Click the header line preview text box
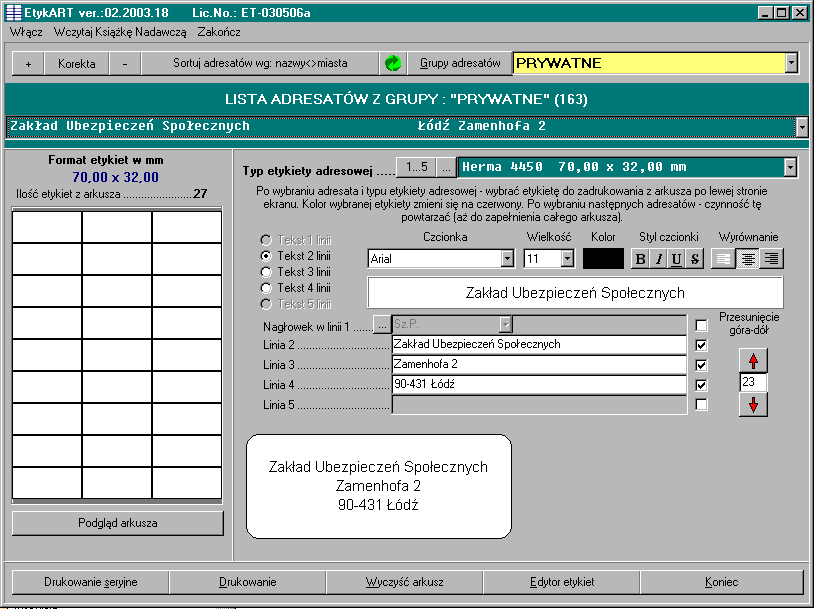This screenshot has width=814, height=609. click(x=575, y=293)
